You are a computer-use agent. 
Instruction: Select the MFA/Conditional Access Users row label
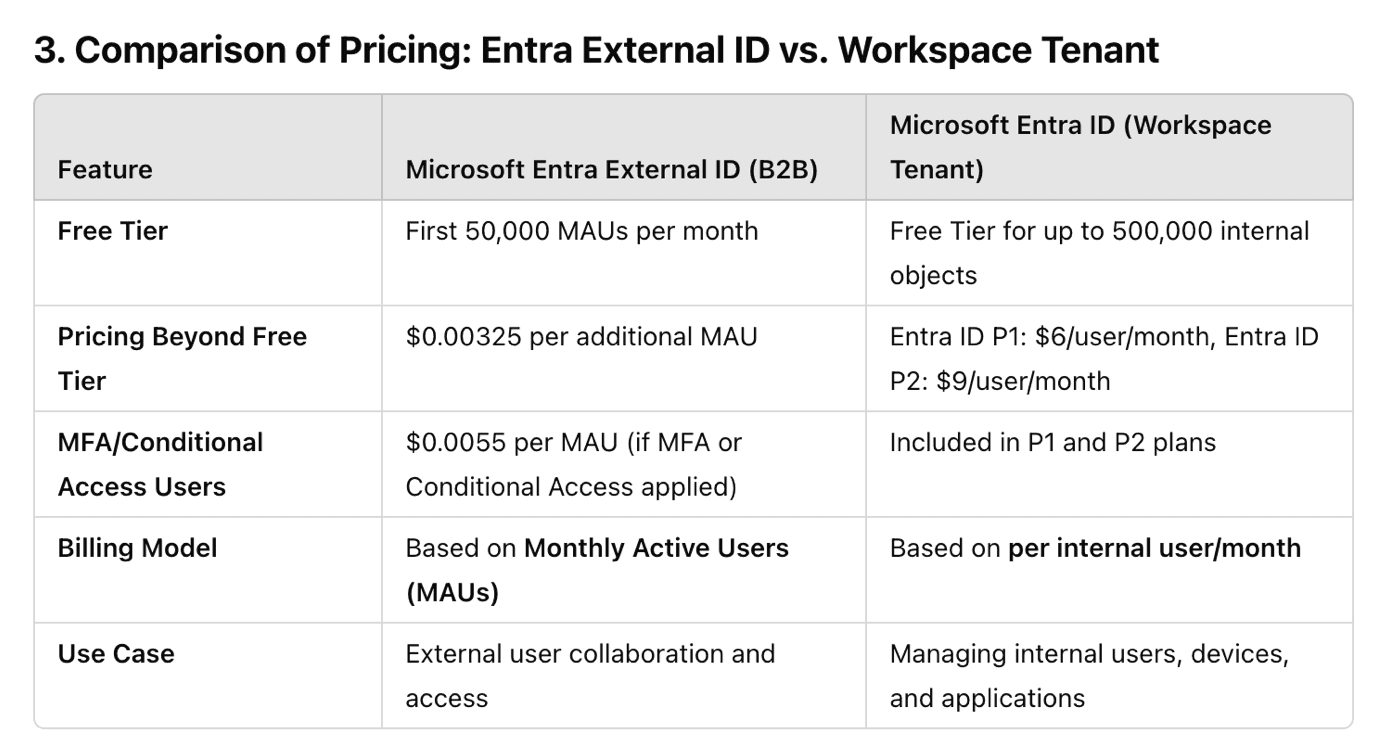click(161, 464)
